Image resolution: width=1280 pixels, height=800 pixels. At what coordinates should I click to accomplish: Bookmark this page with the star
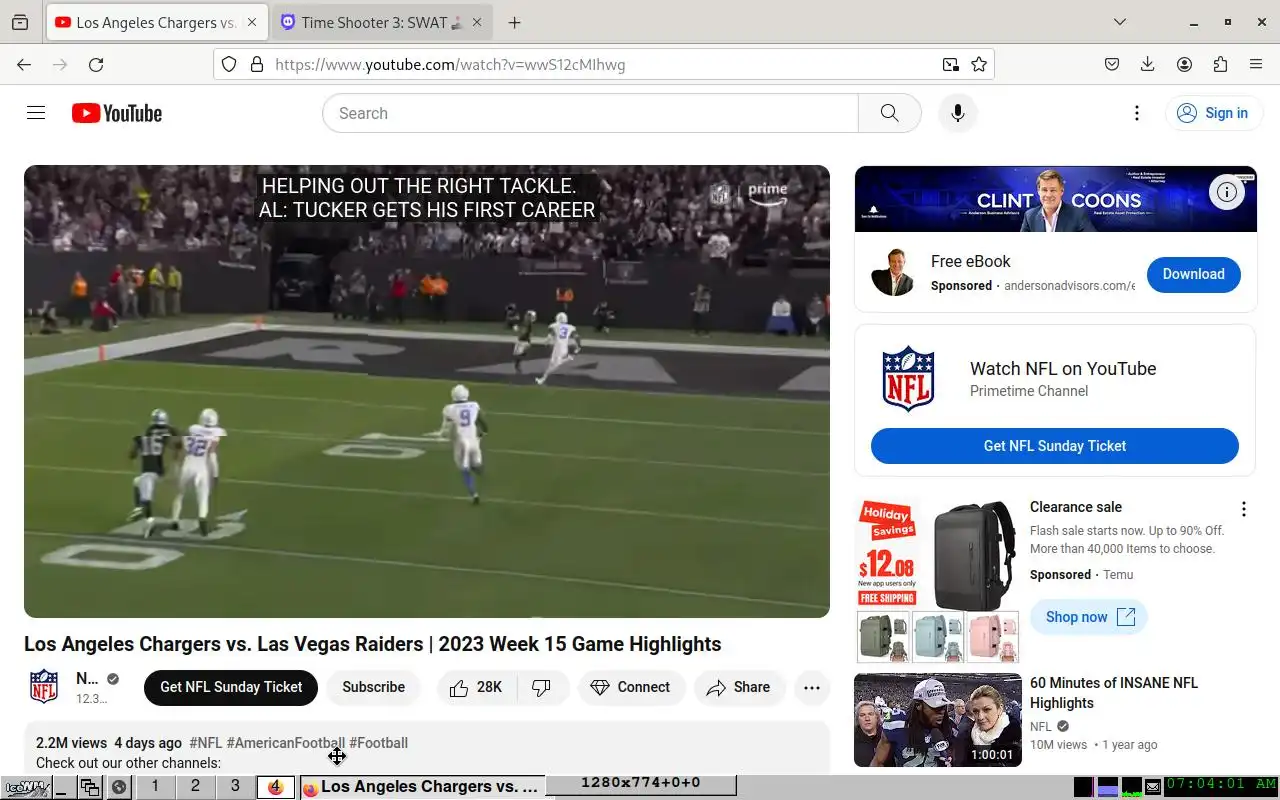pos(979,64)
